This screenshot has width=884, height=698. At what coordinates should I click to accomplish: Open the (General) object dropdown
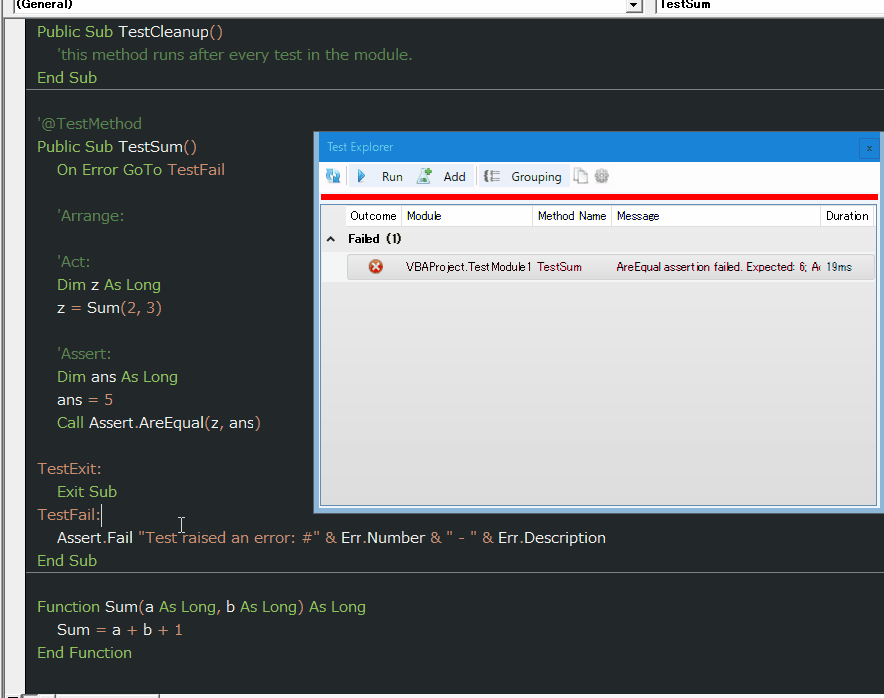(x=633, y=5)
